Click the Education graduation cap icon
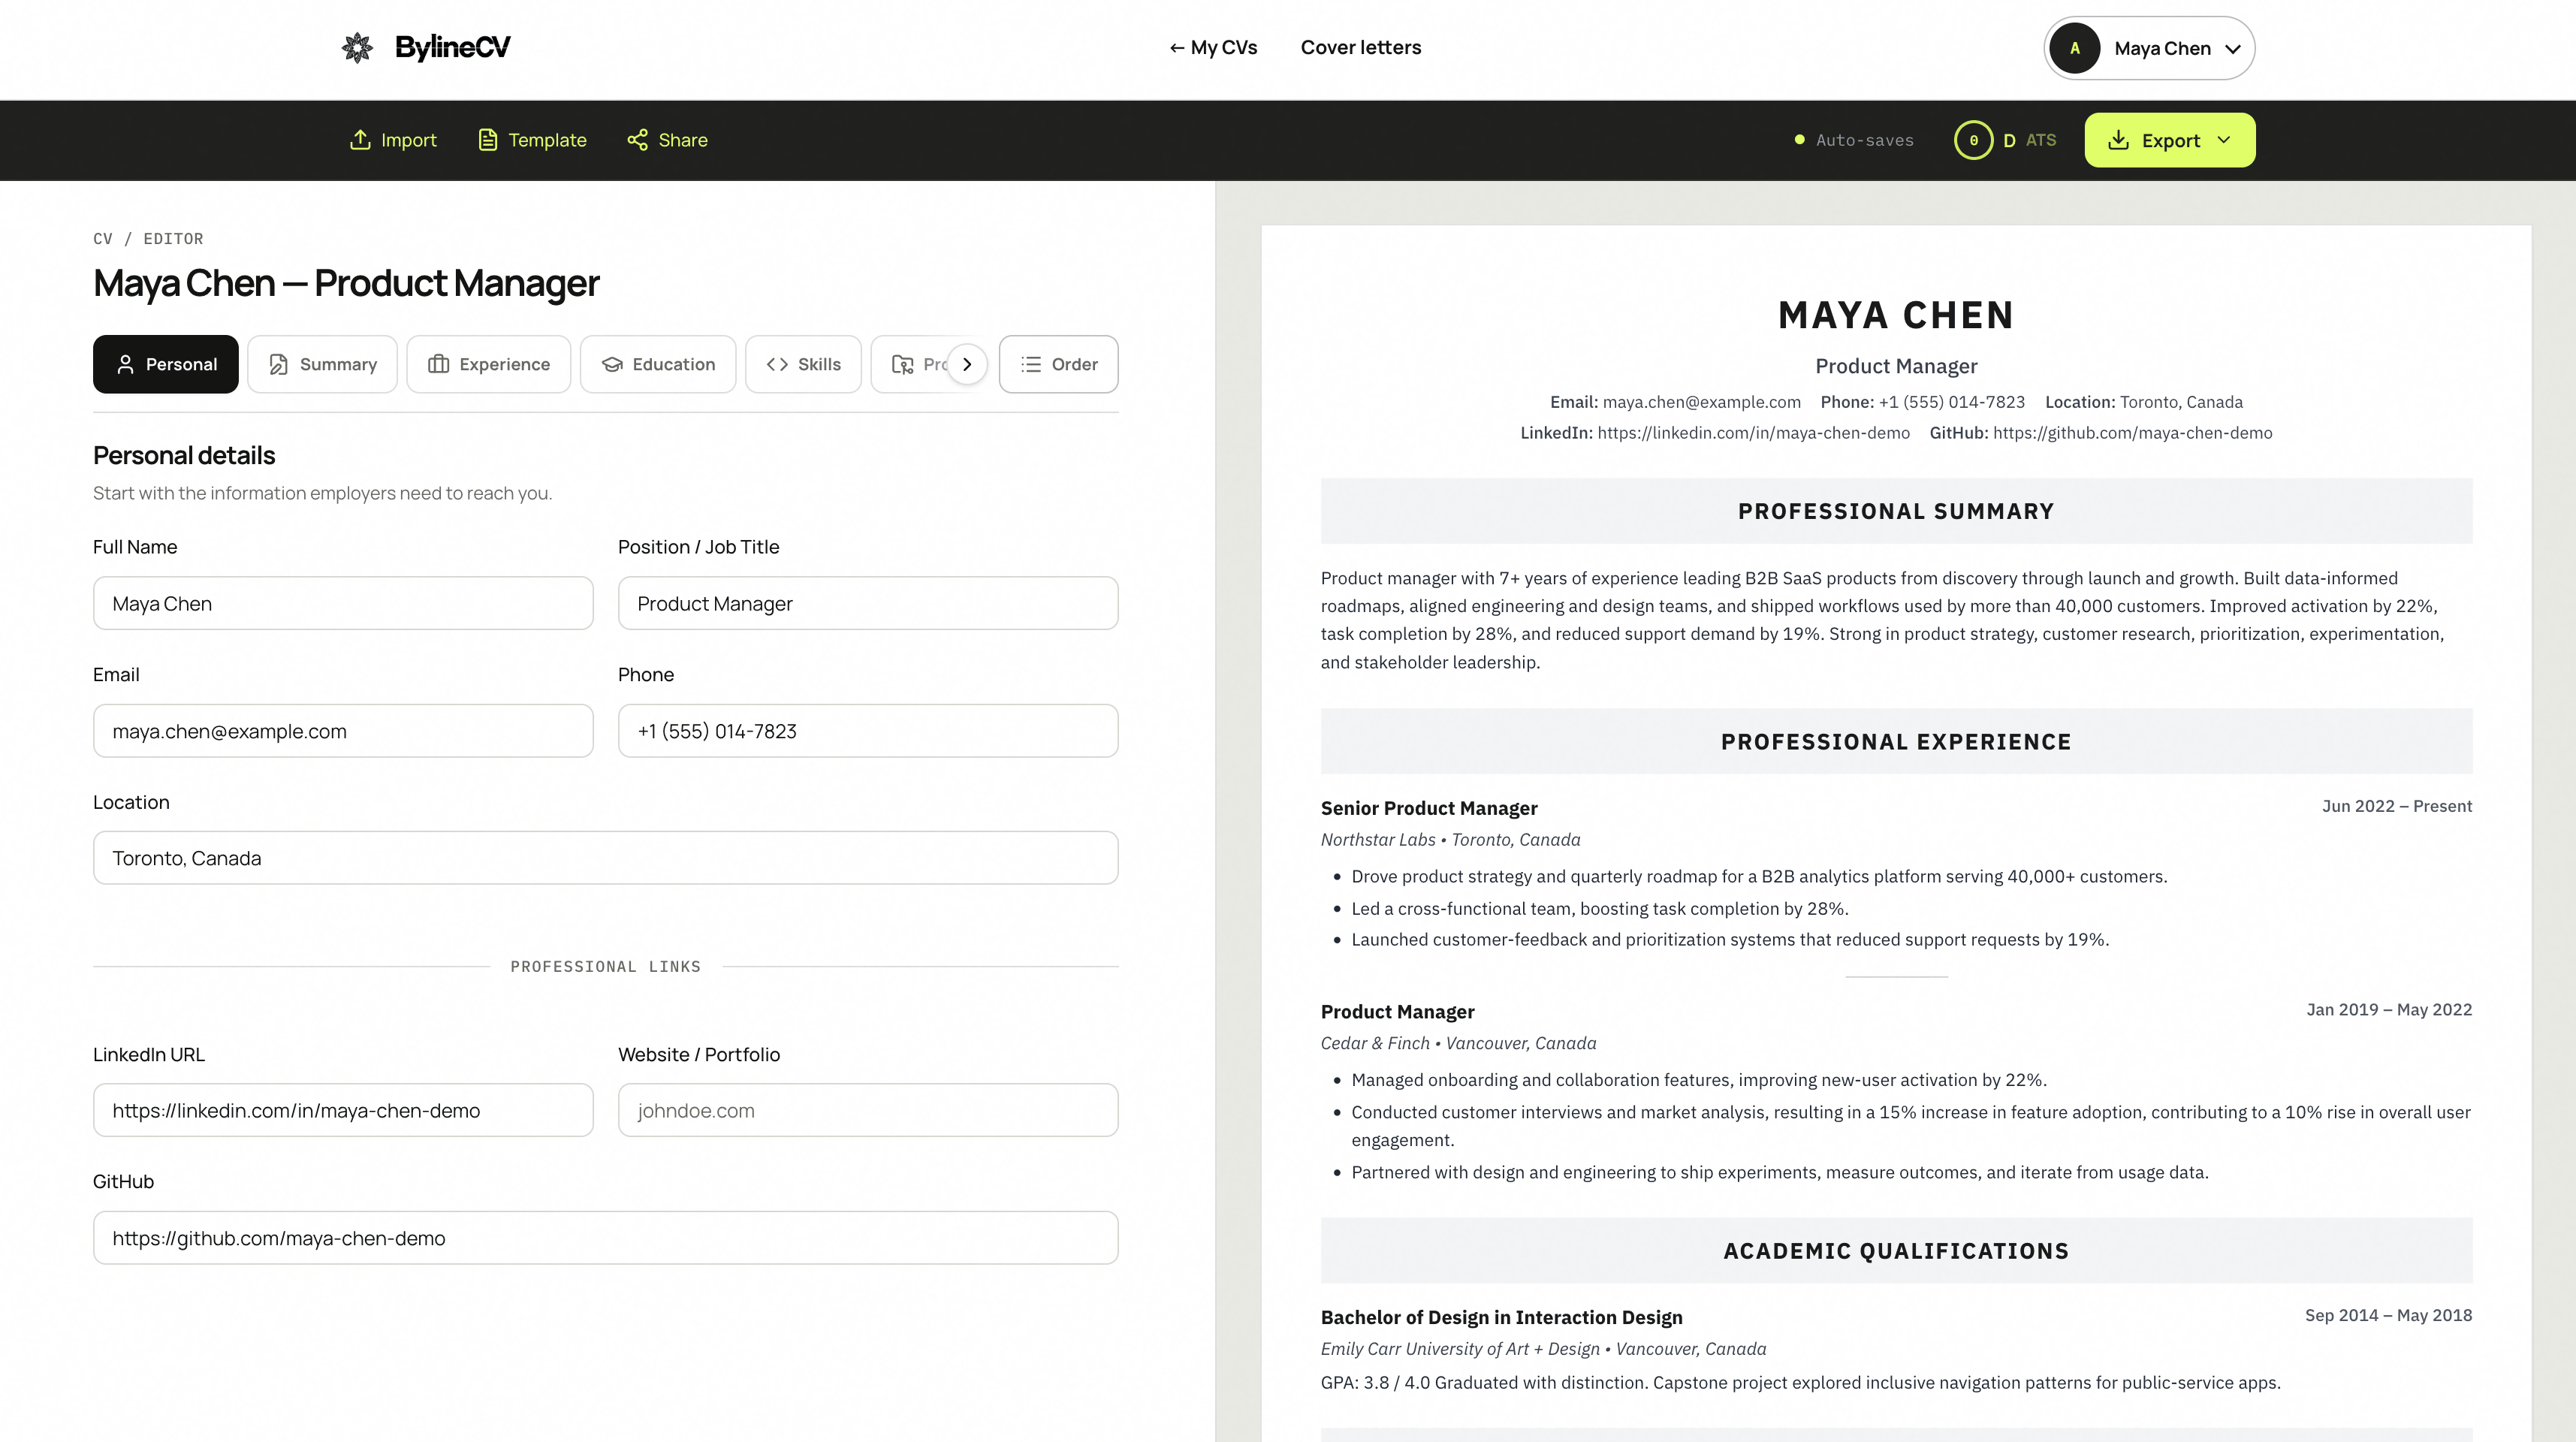This screenshot has height=1442, width=2576. [x=612, y=364]
